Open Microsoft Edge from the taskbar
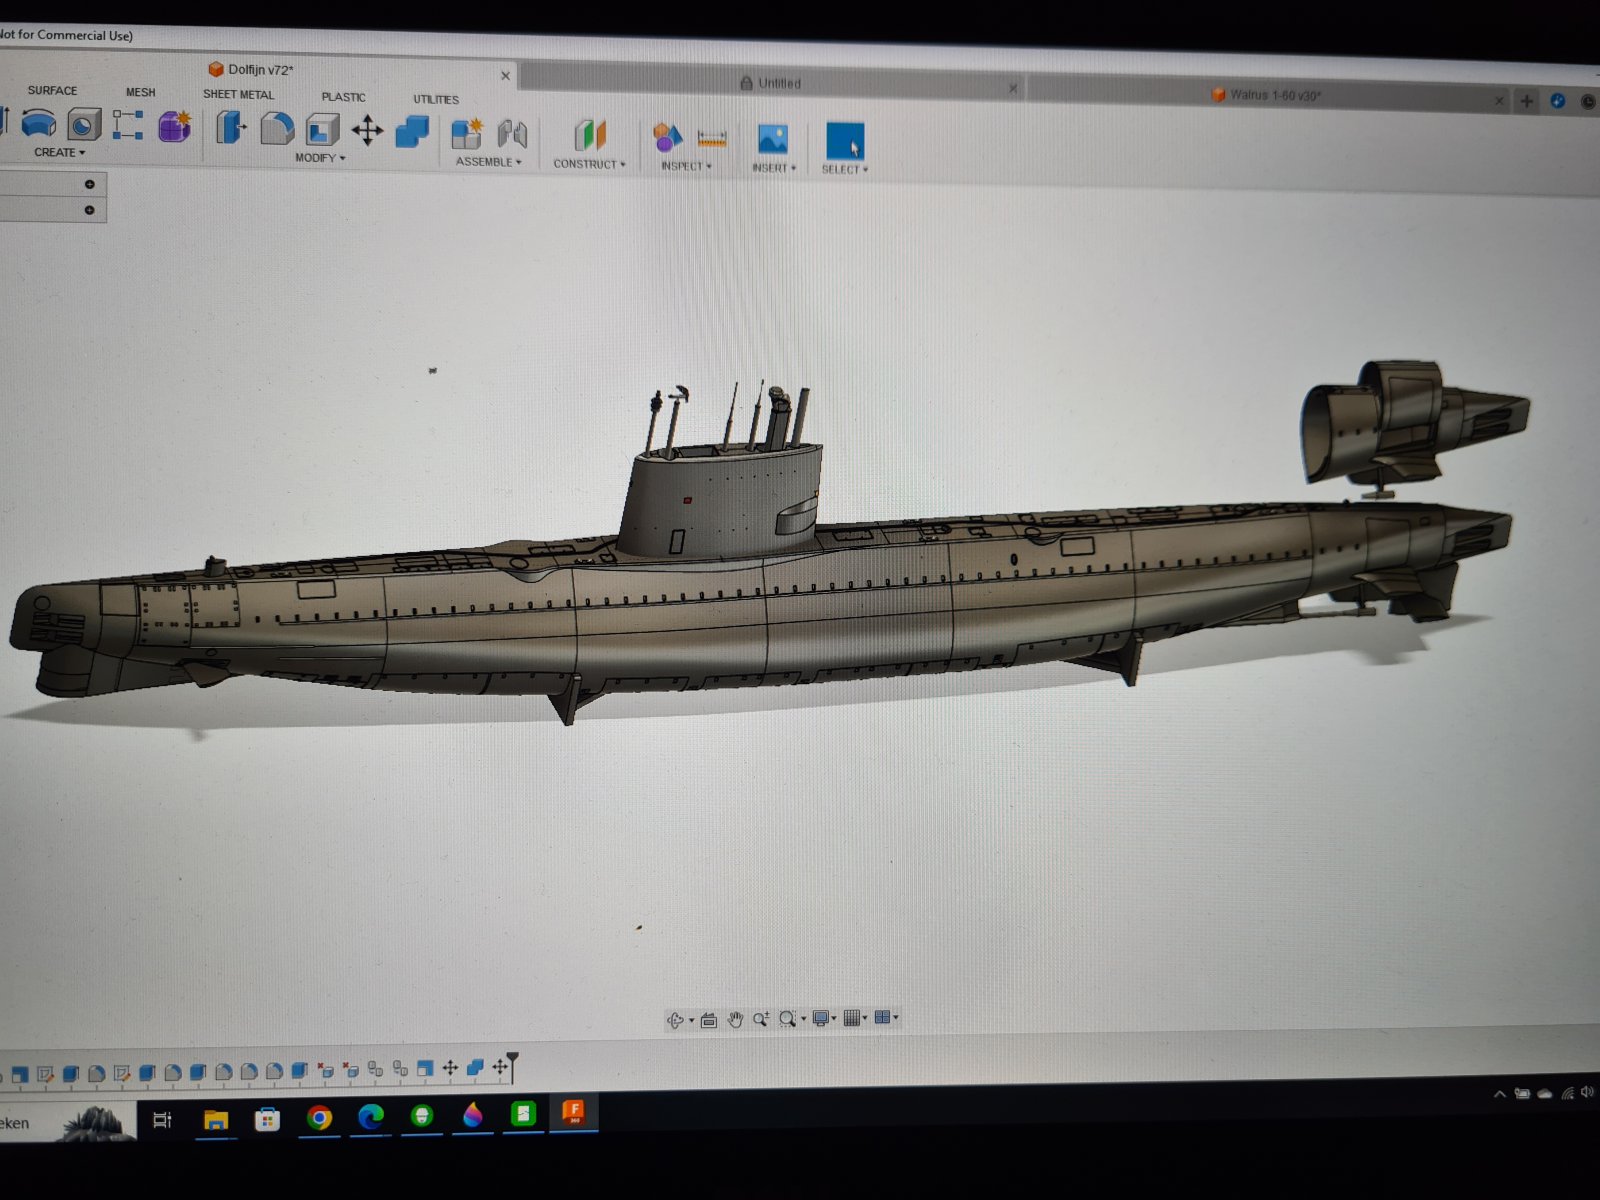 [371, 1116]
